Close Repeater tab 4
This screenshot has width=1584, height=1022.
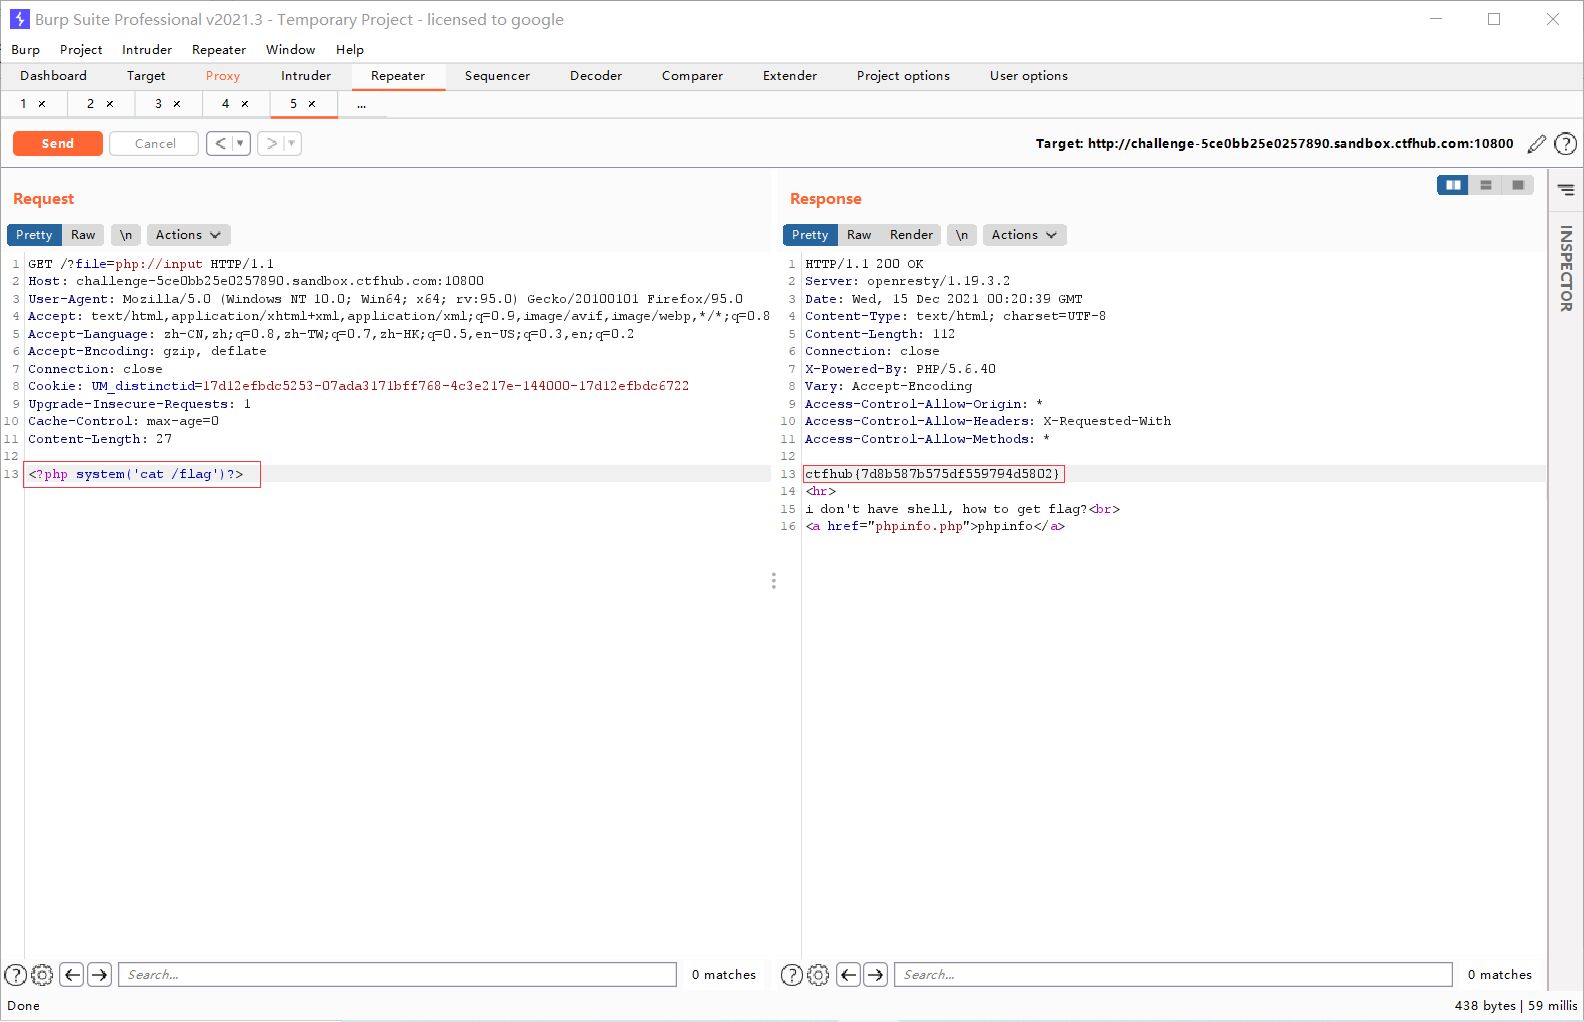point(245,104)
